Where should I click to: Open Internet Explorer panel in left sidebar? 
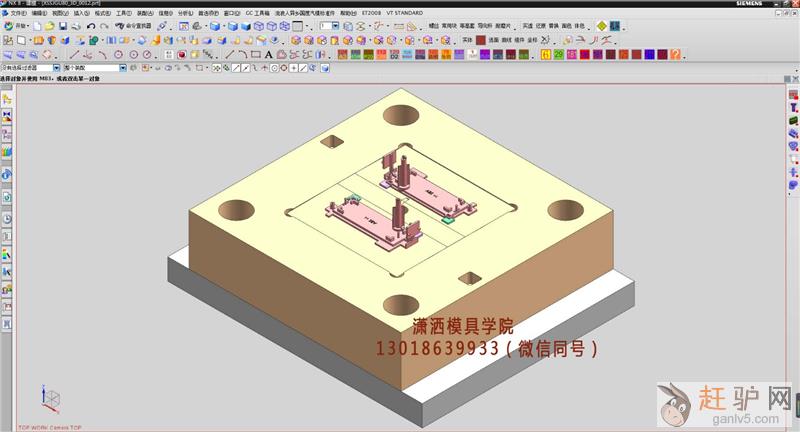(6, 174)
